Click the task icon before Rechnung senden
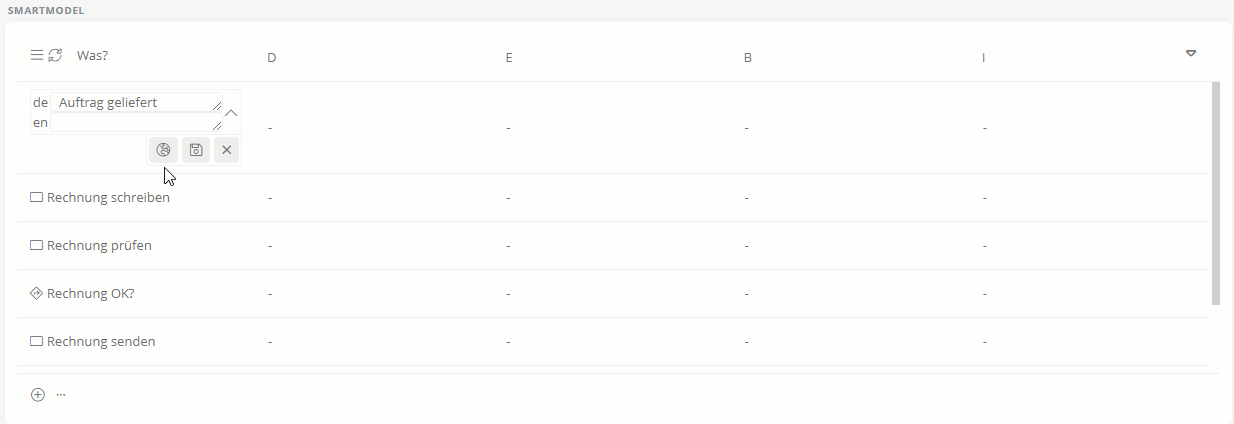 [37, 342]
